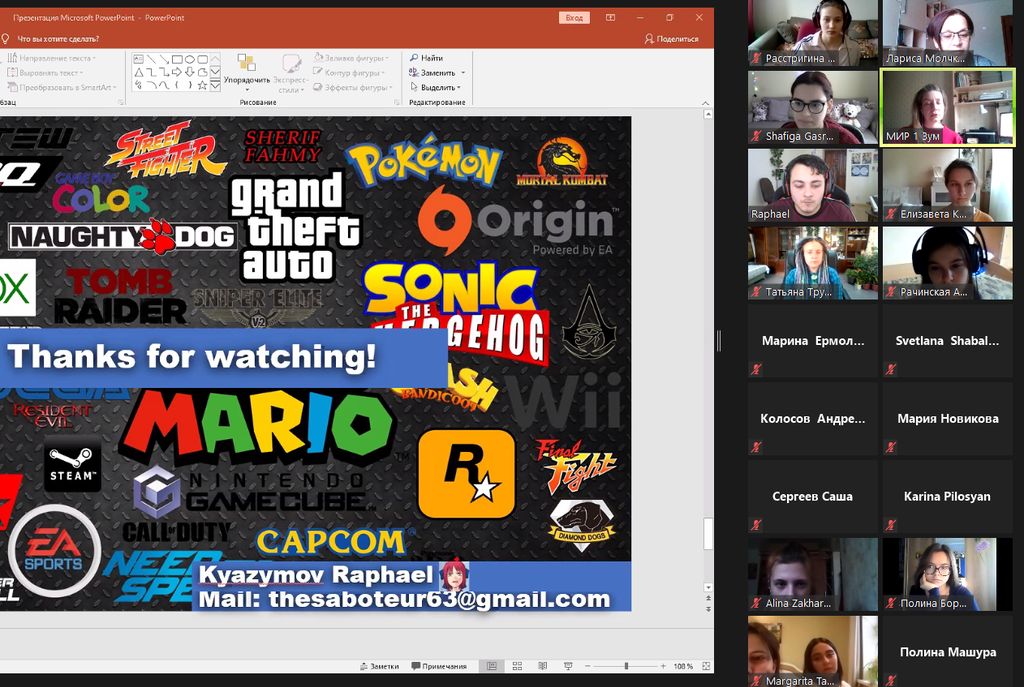
Task: Click the Сергеев Саша participant name
Action: (x=812, y=496)
